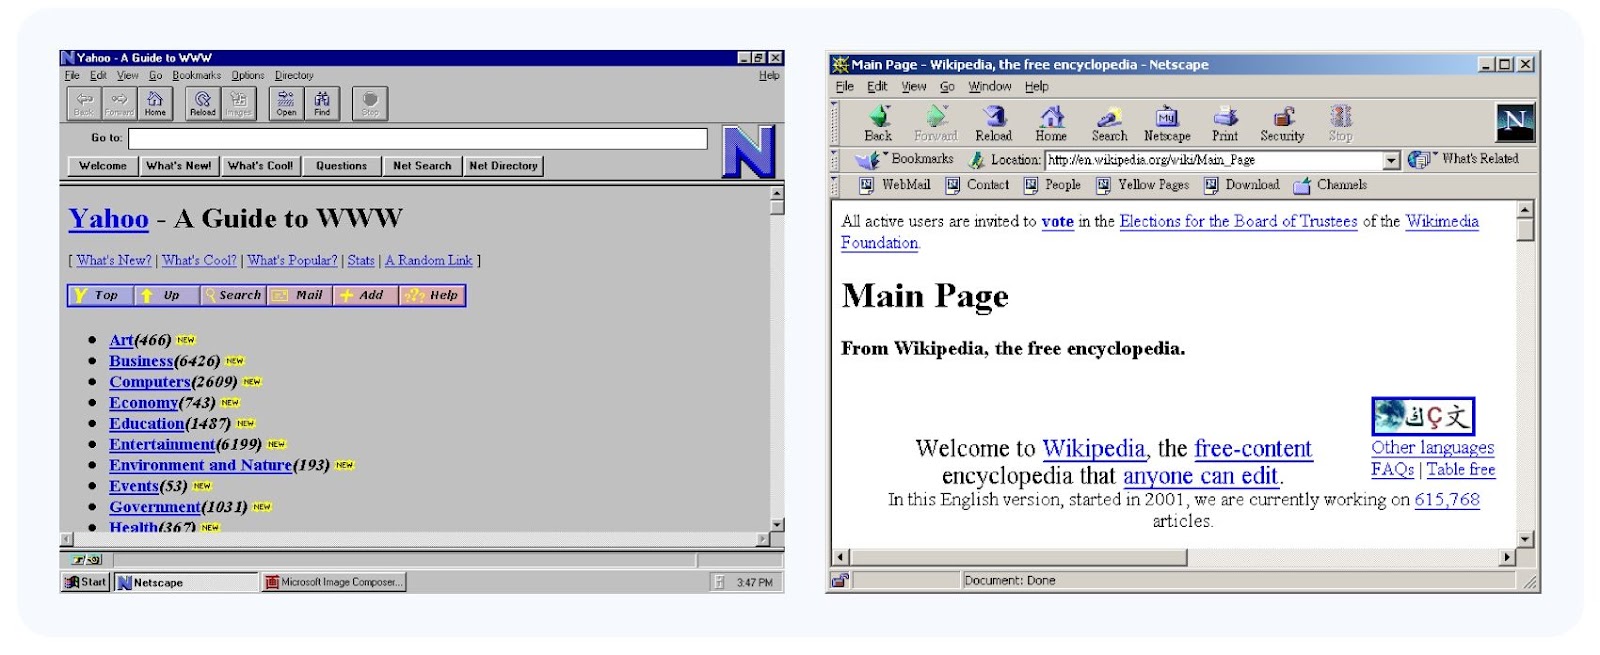Collapse navigation toolbar grip in Wikipedia window
Viewport: 1600px width, 655px height.
click(x=835, y=122)
